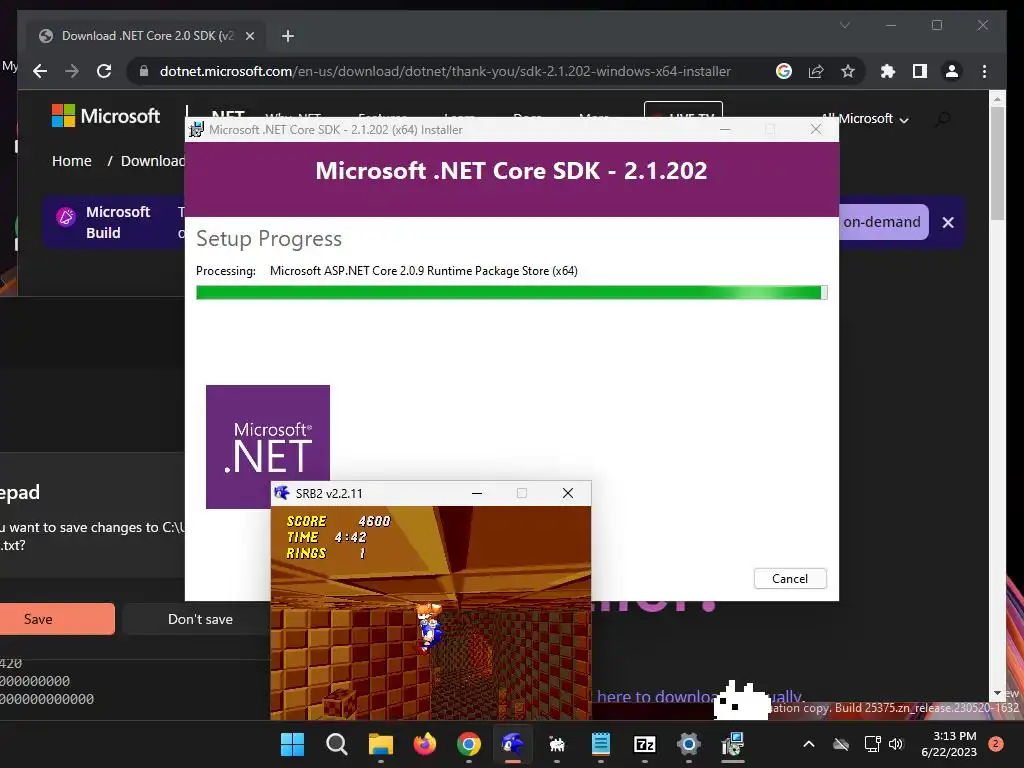Switch to Notepad in taskbar
The image size is (1024, 768).
tap(601, 744)
